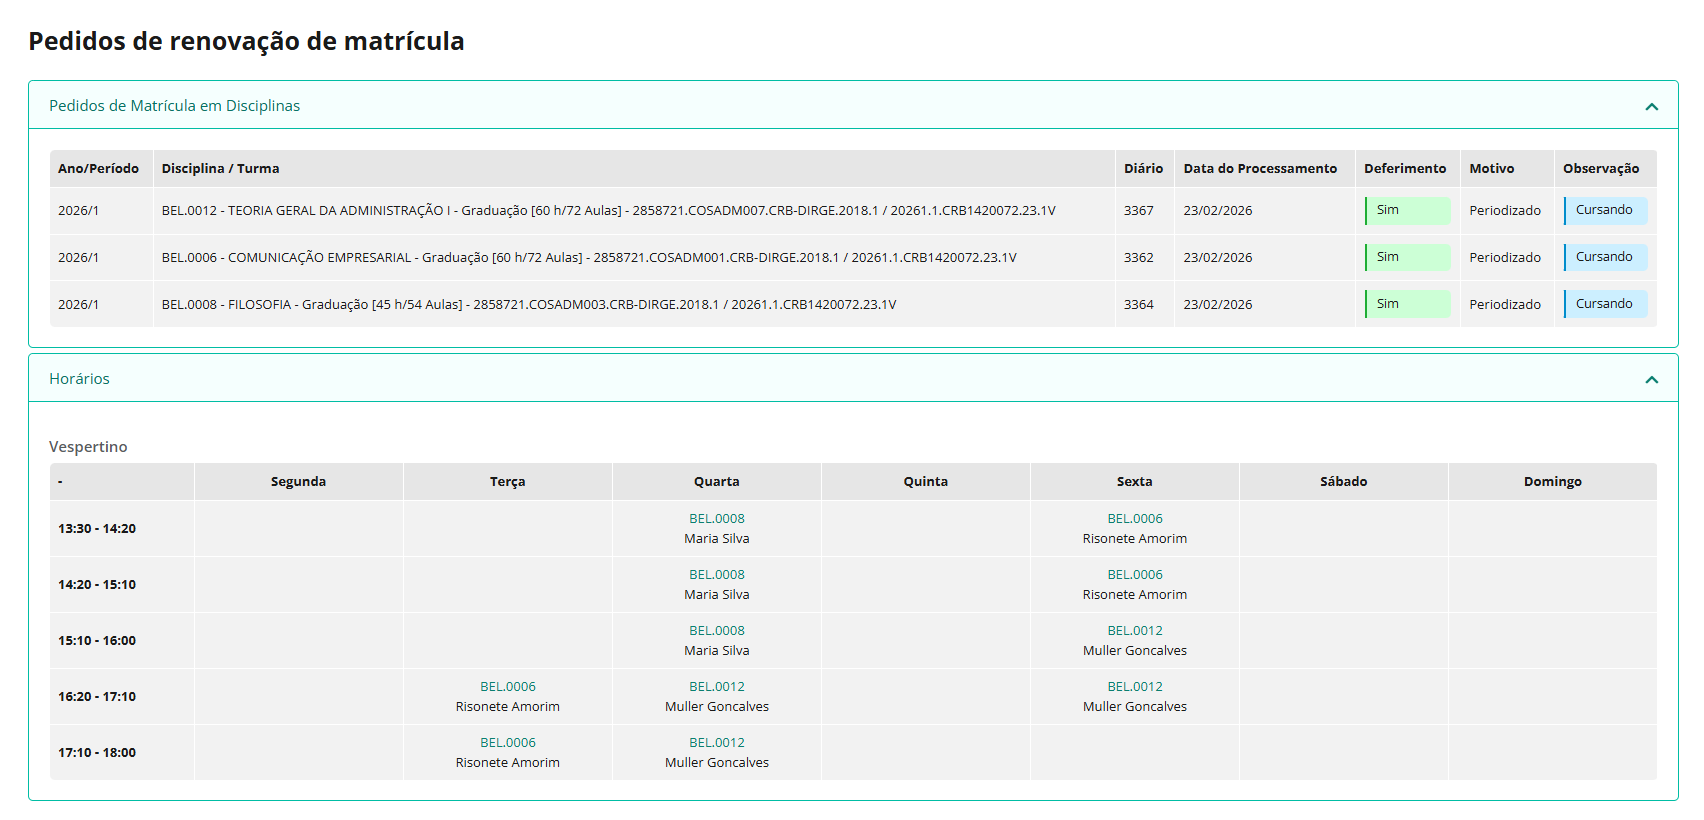Open BEL.0006 link in Terça 17:10 slot

point(507,742)
